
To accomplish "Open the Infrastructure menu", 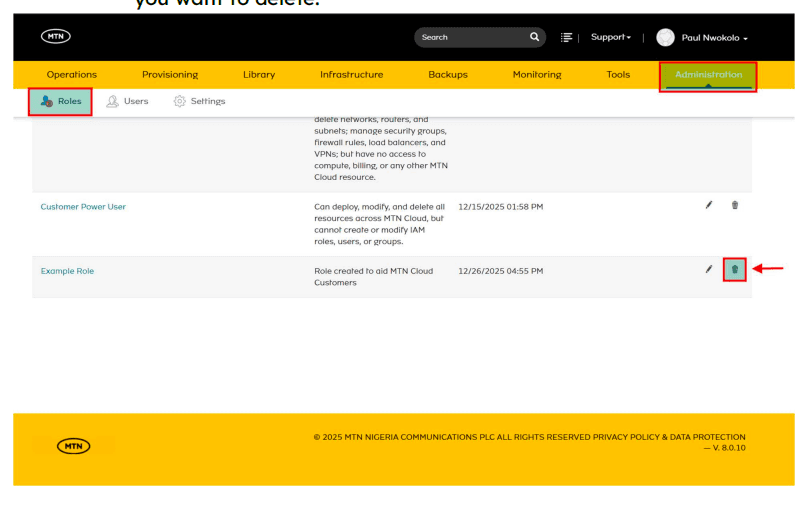I will [352, 75].
